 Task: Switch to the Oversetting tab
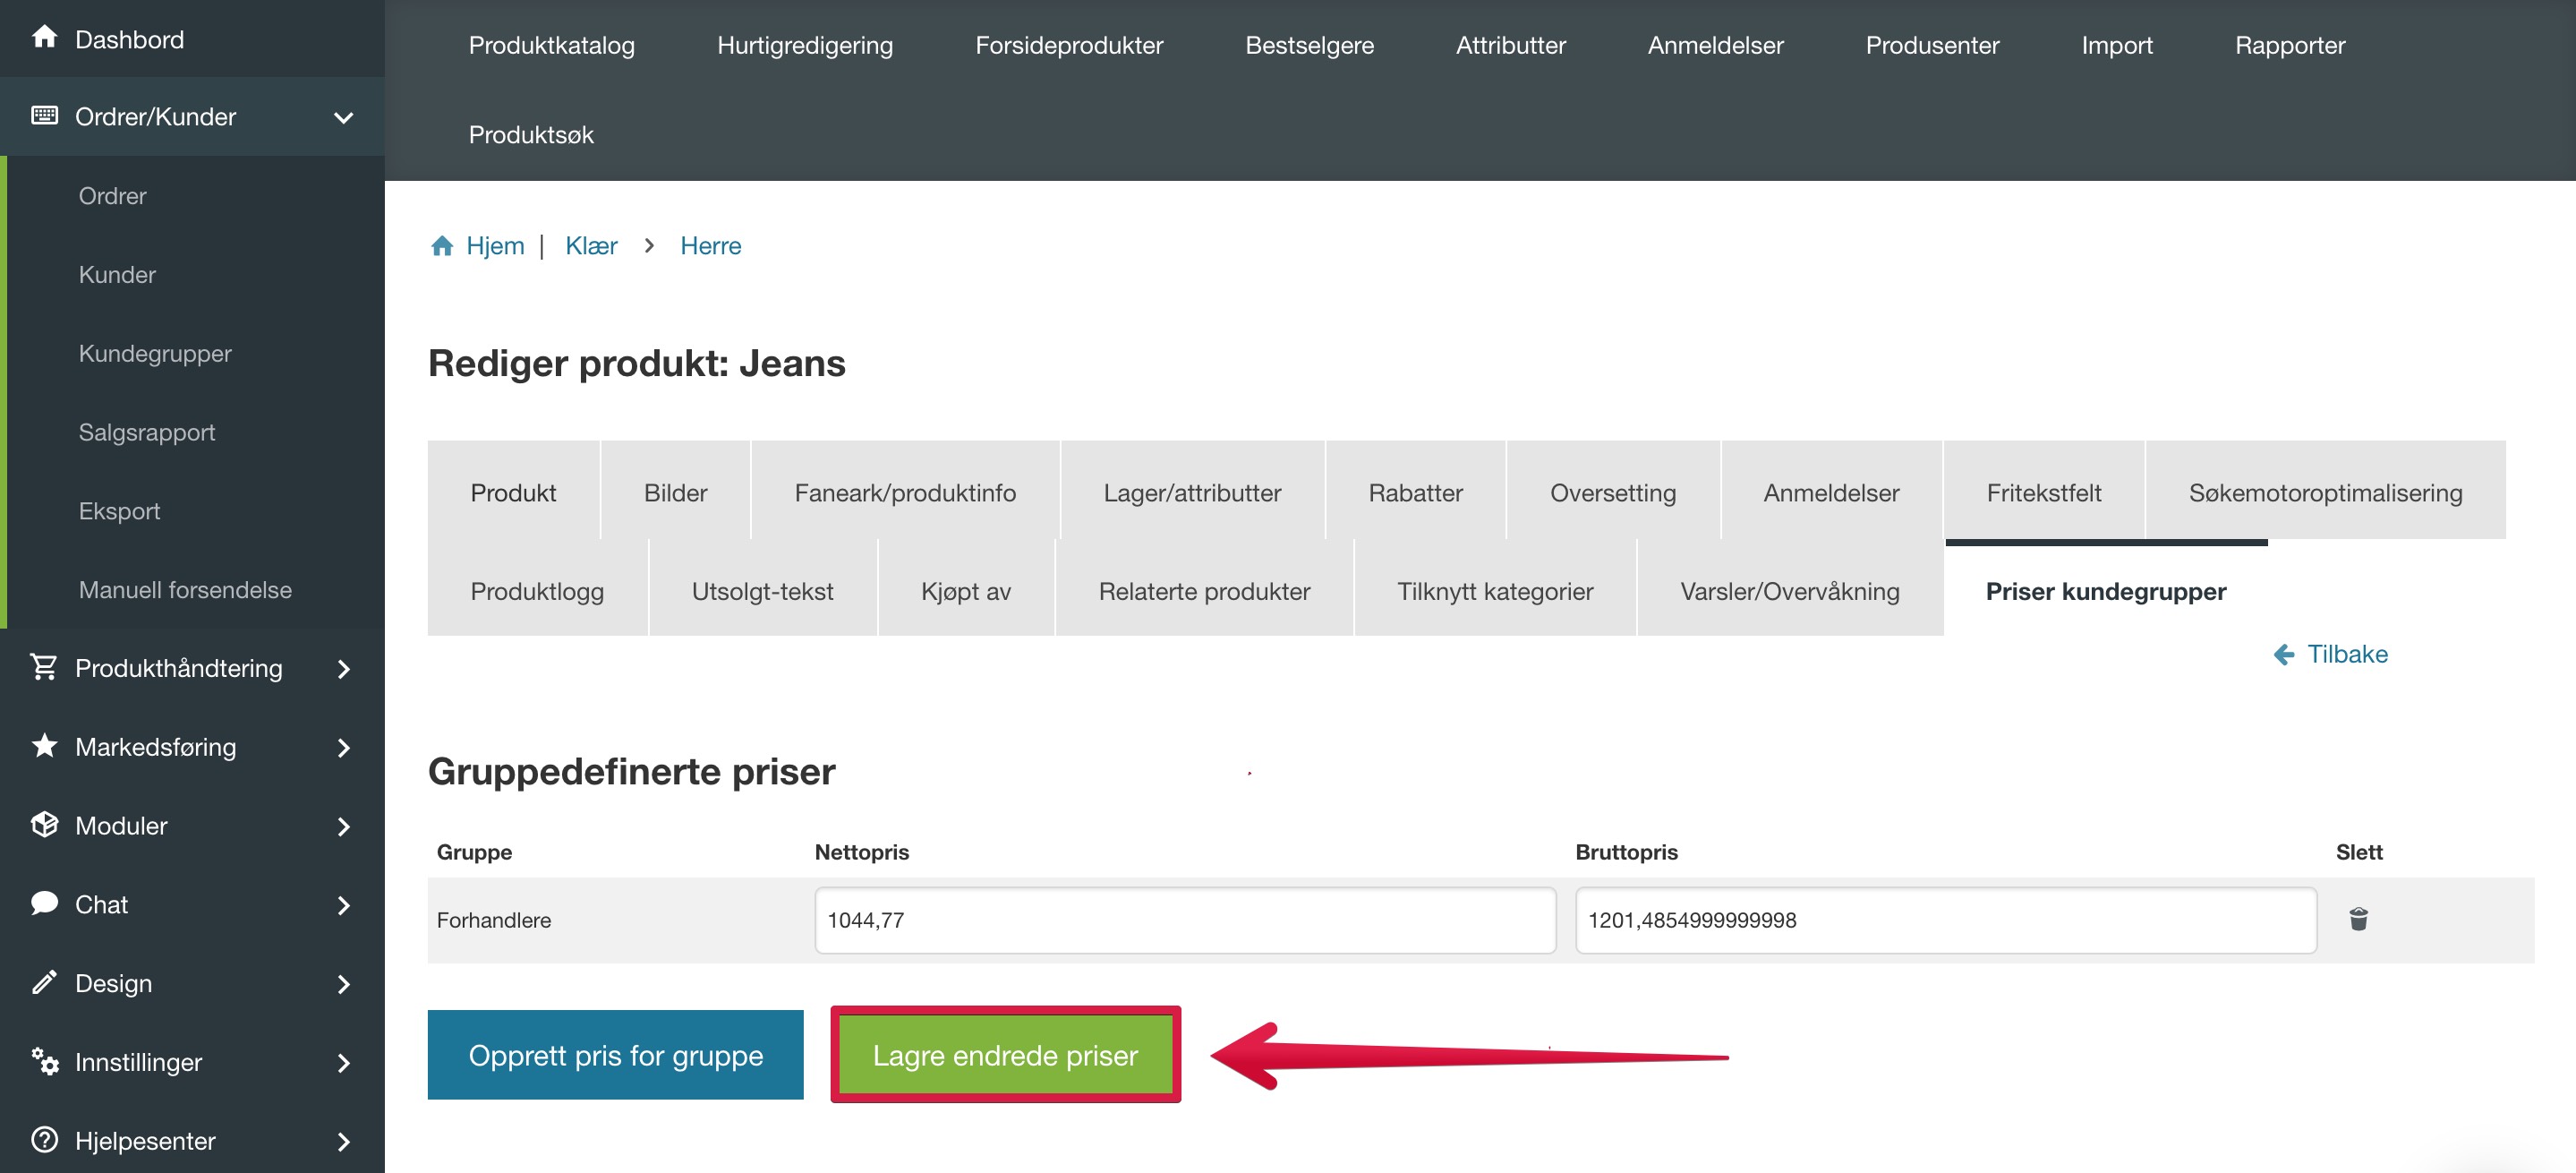point(1612,491)
